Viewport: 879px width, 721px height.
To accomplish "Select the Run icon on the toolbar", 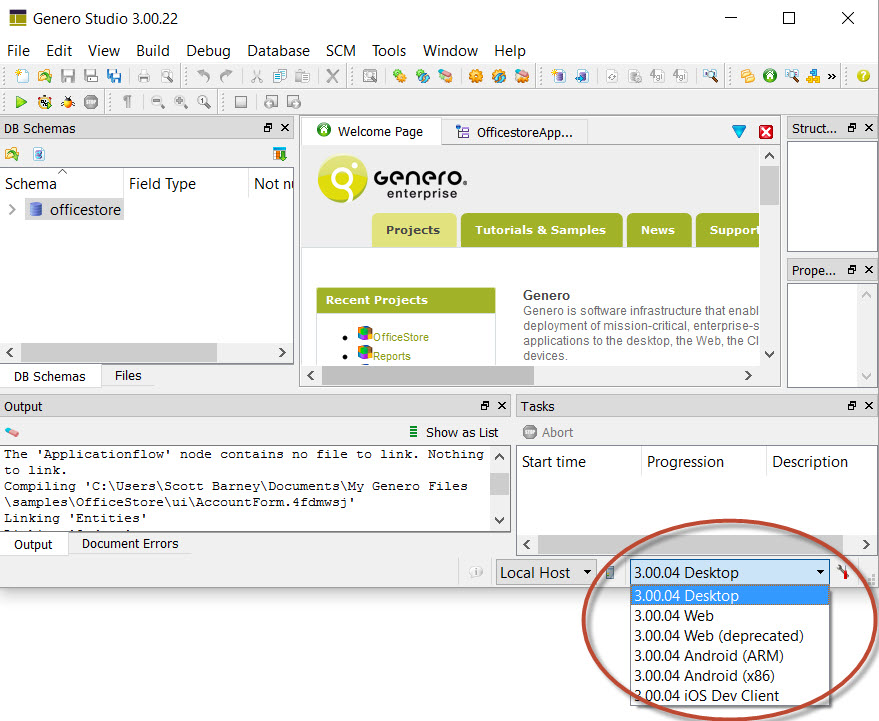I will pos(20,101).
